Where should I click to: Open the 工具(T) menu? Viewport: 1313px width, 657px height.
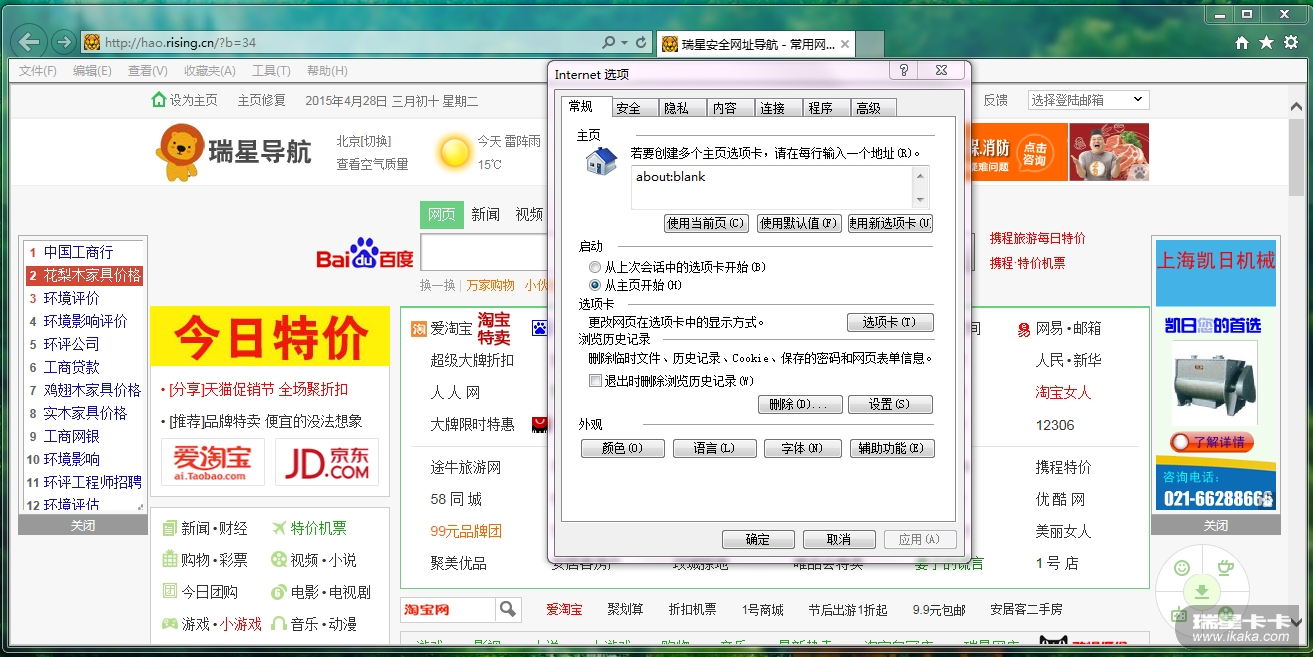[271, 71]
